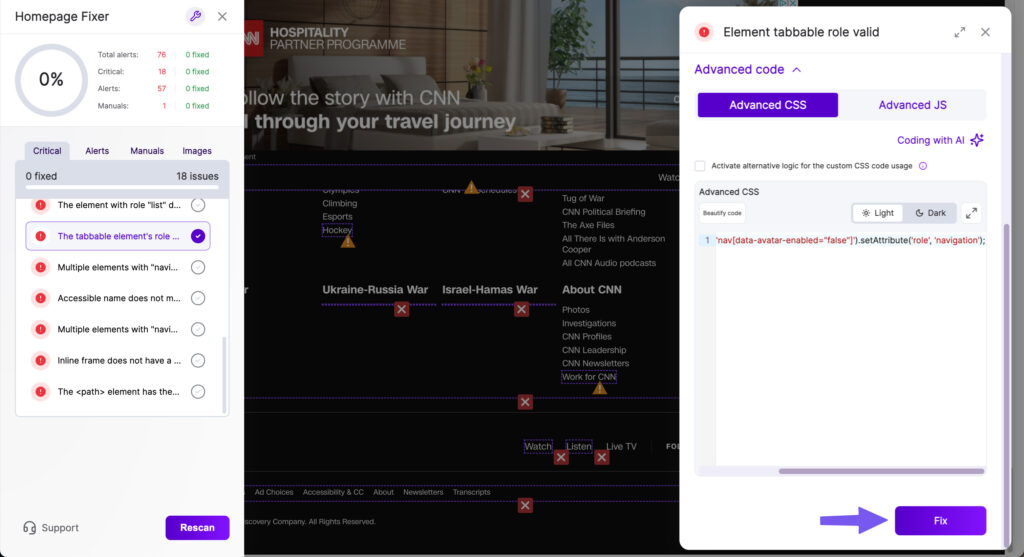
Task: Click the Rescan button
Action: [x=197, y=528]
